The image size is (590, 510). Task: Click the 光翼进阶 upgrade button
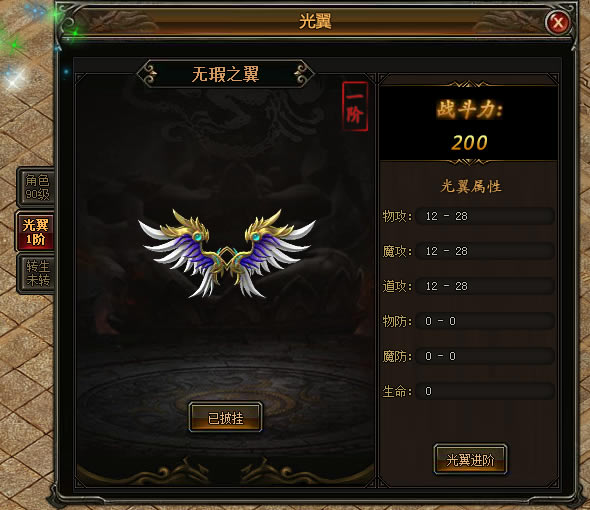click(470, 460)
